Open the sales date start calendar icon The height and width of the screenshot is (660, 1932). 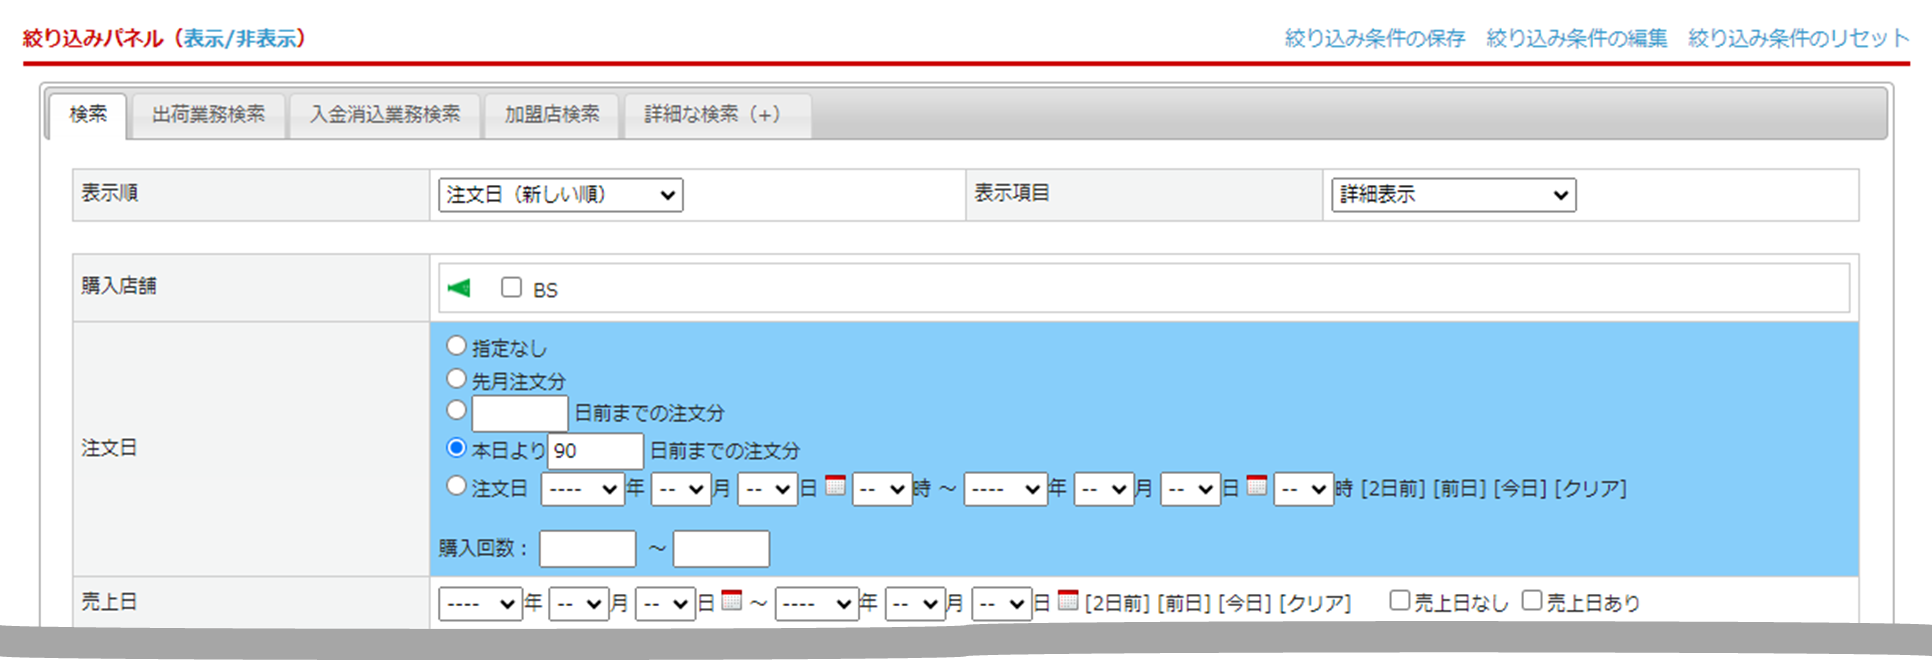click(732, 600)
